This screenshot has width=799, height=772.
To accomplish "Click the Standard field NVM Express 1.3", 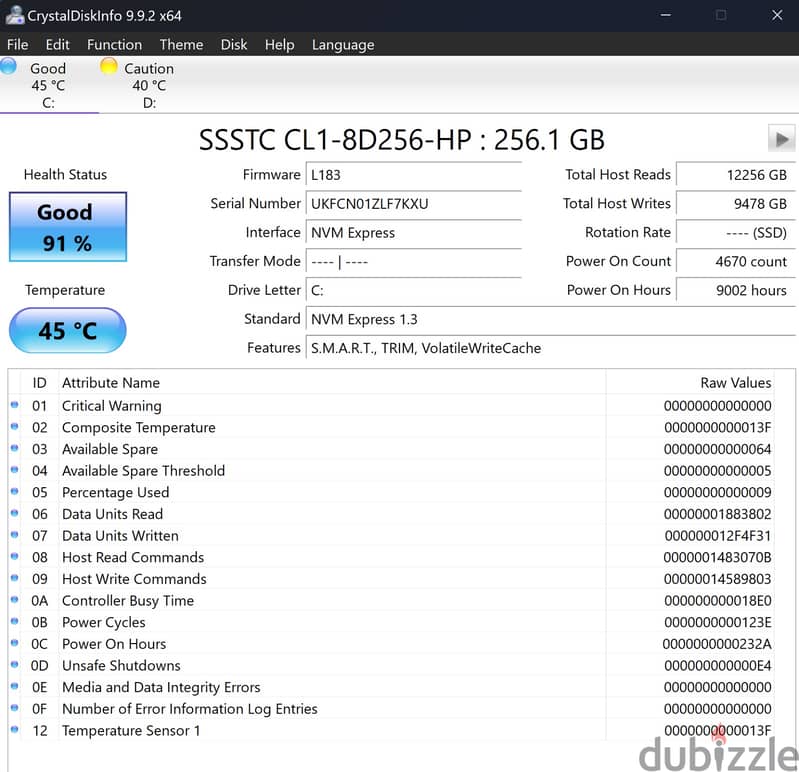I will (x=550, y=320).
